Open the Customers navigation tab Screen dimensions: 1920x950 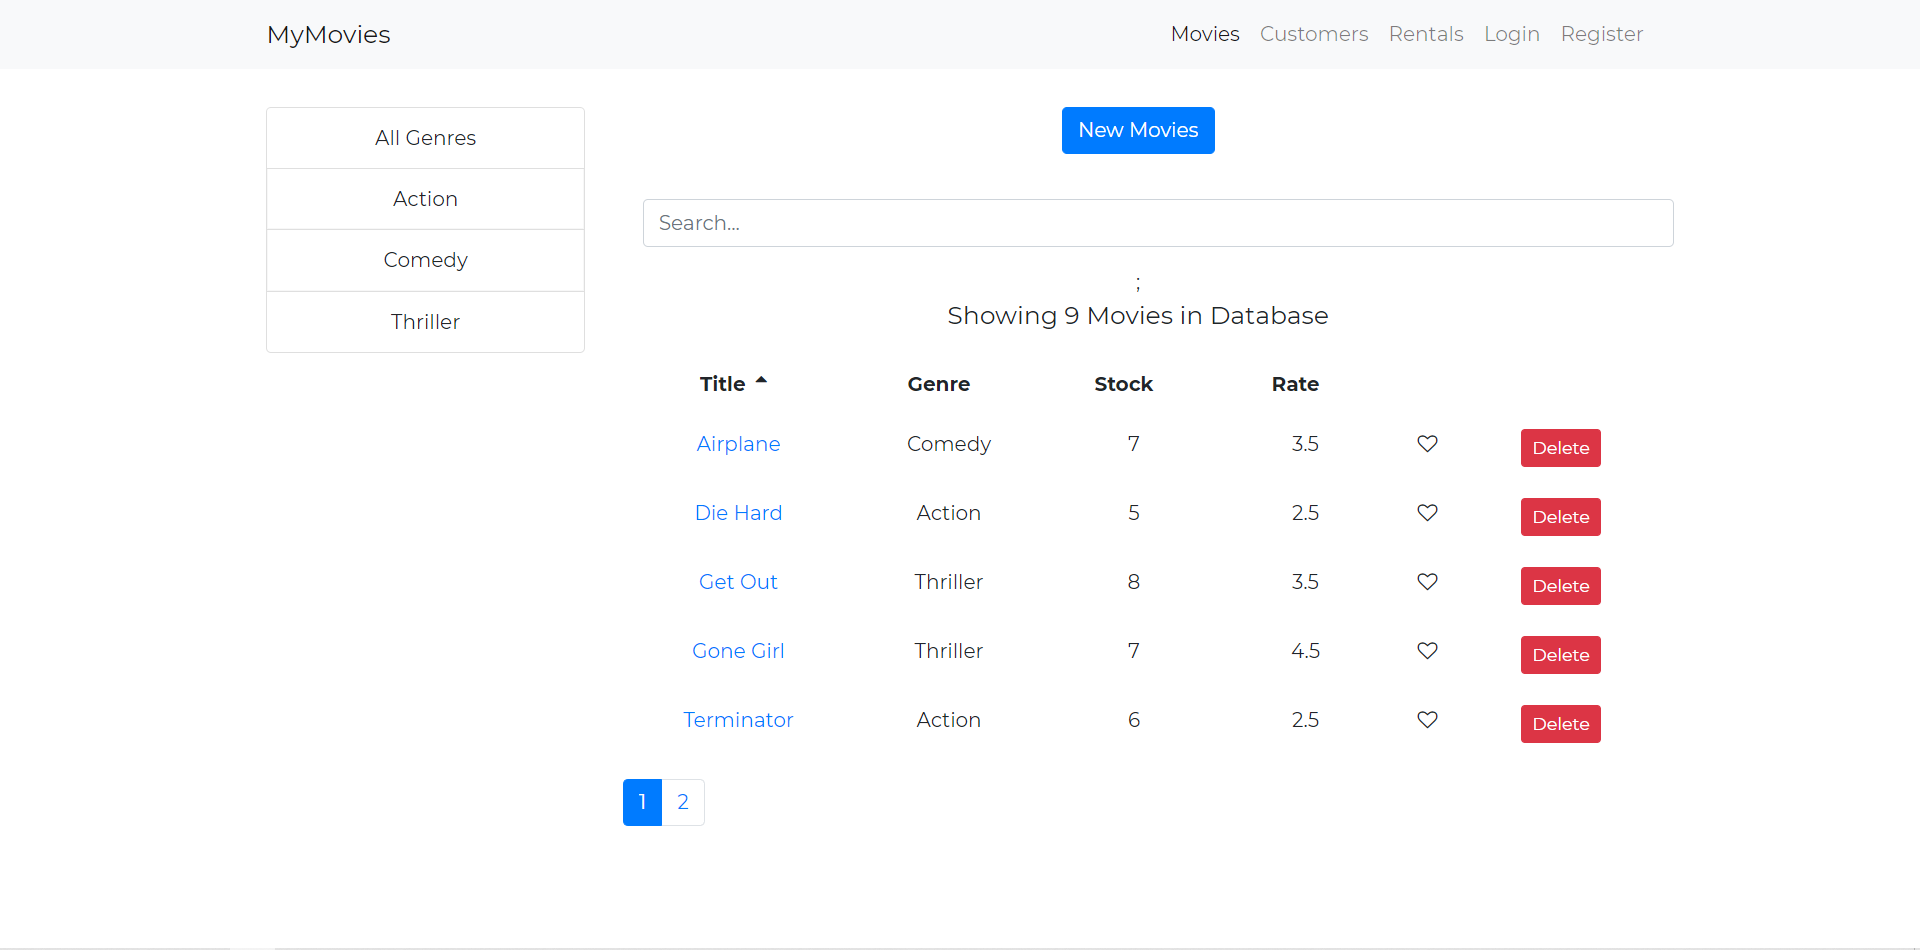(x=1313, y=34)
